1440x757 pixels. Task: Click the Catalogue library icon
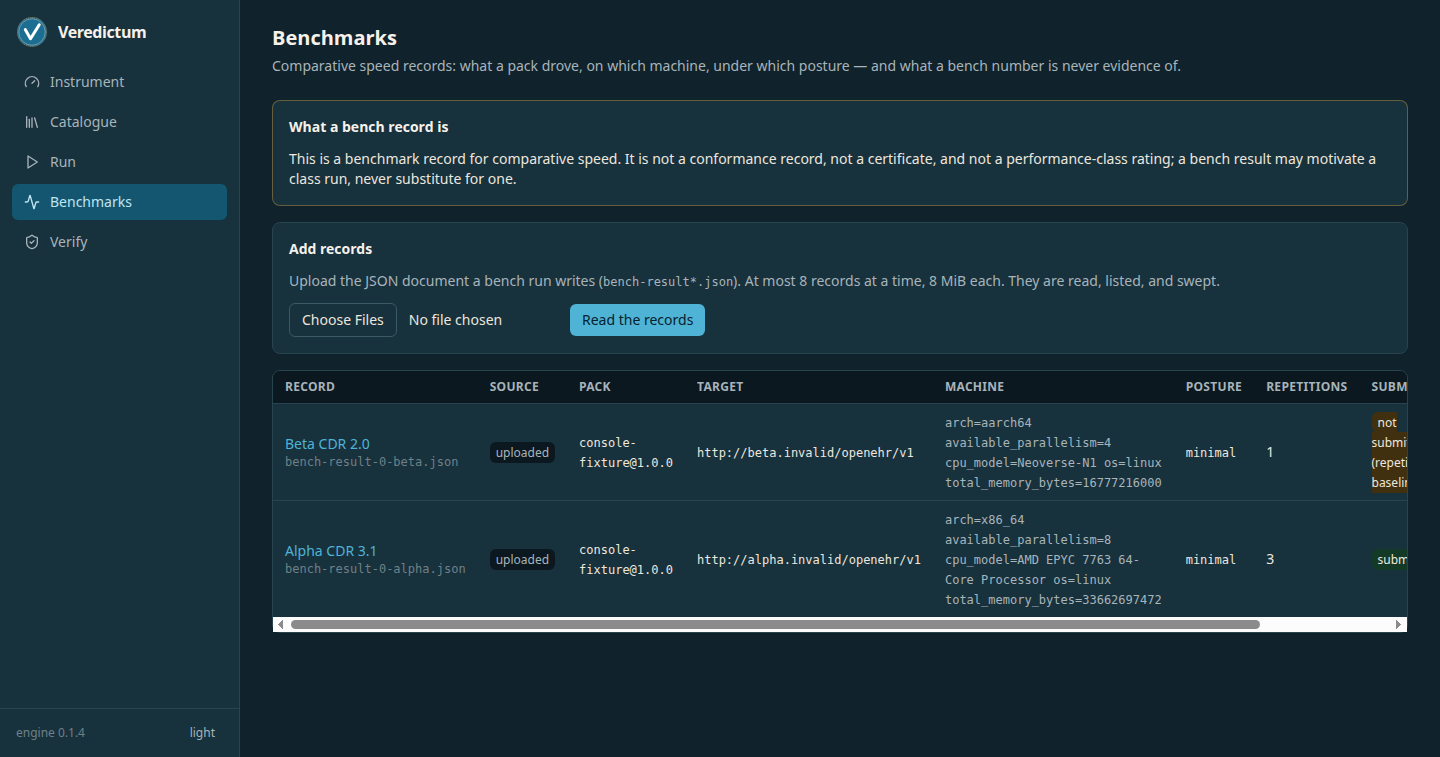32,122
